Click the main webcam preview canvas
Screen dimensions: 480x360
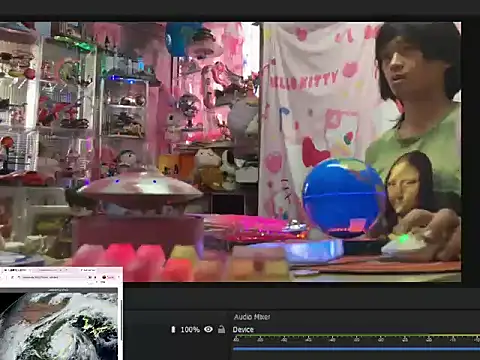231,152
